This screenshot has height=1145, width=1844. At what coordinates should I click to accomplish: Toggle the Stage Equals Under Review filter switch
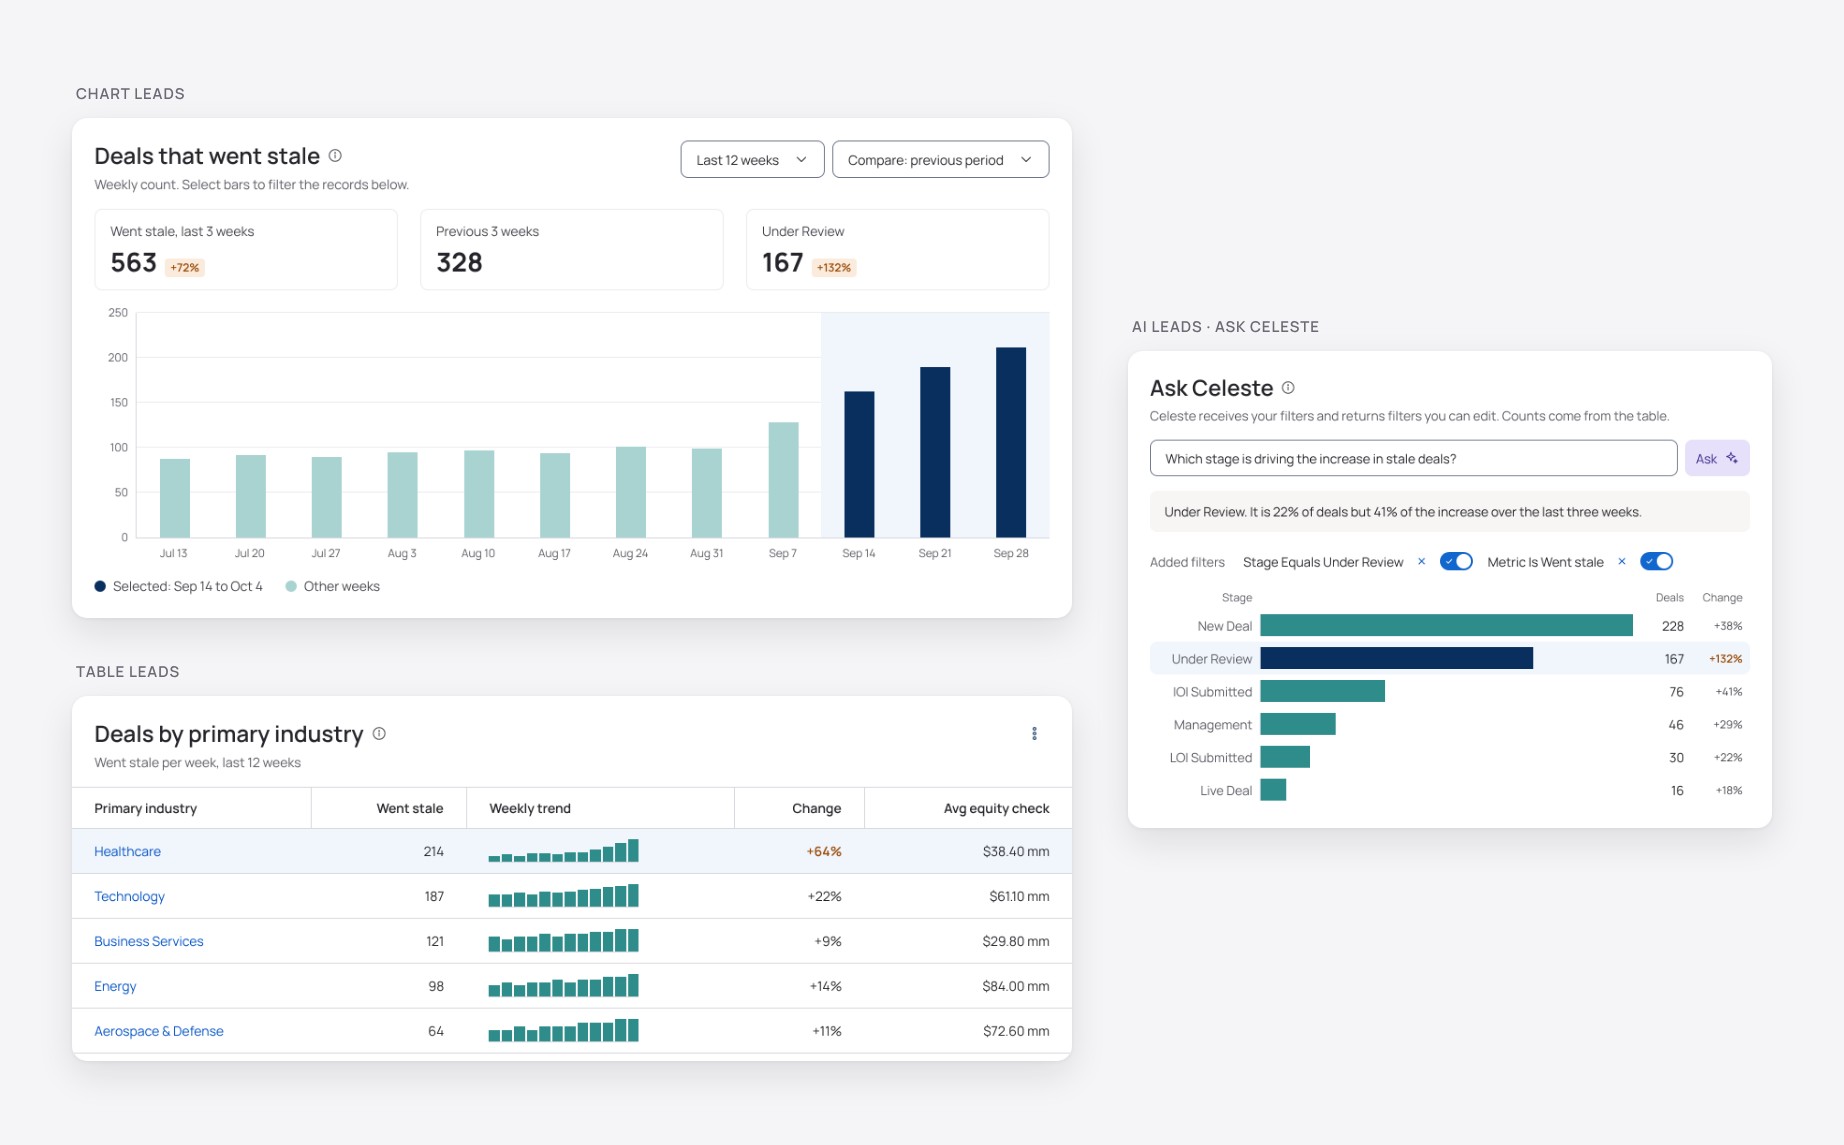click(1456, 562)
